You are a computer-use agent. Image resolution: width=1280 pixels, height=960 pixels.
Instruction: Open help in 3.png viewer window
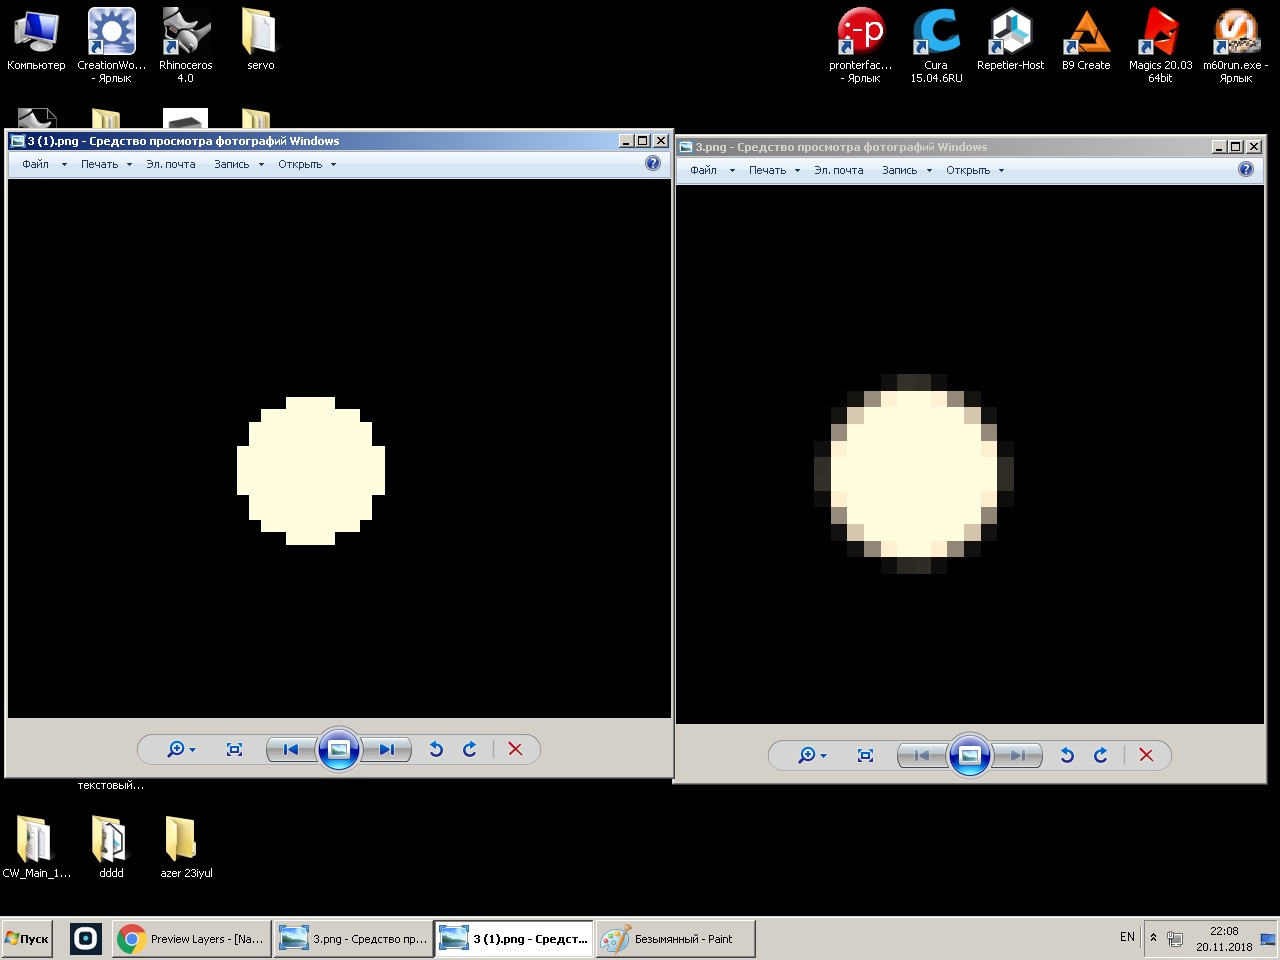1245,169
